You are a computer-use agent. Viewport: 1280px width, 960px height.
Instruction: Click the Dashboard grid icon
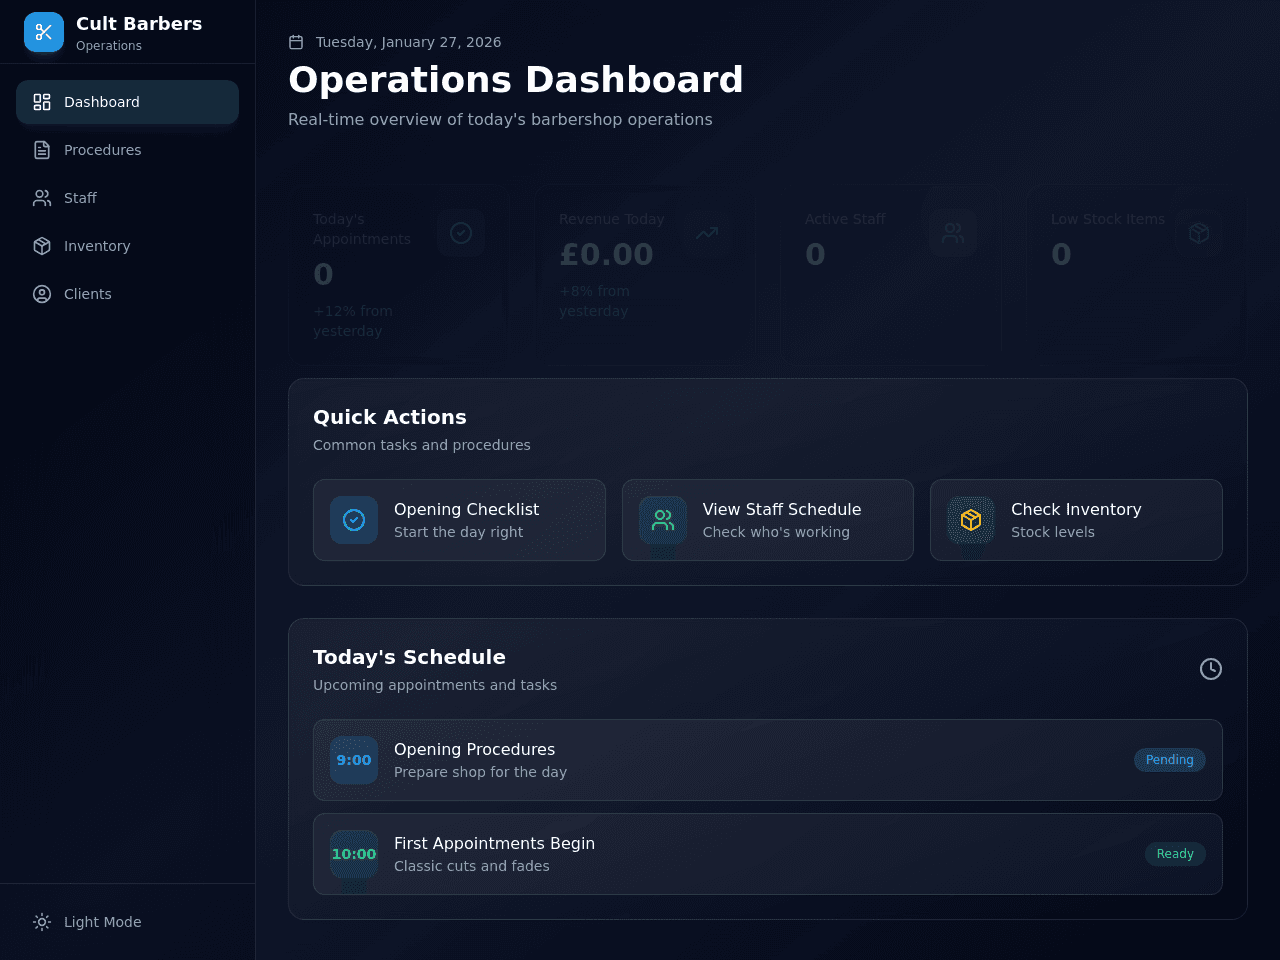pos(42,102)
